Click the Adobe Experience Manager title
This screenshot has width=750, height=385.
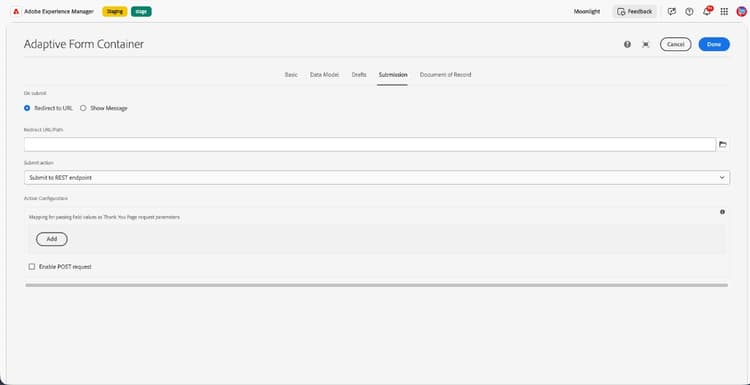pyautogui.click(x=59, y=11)
